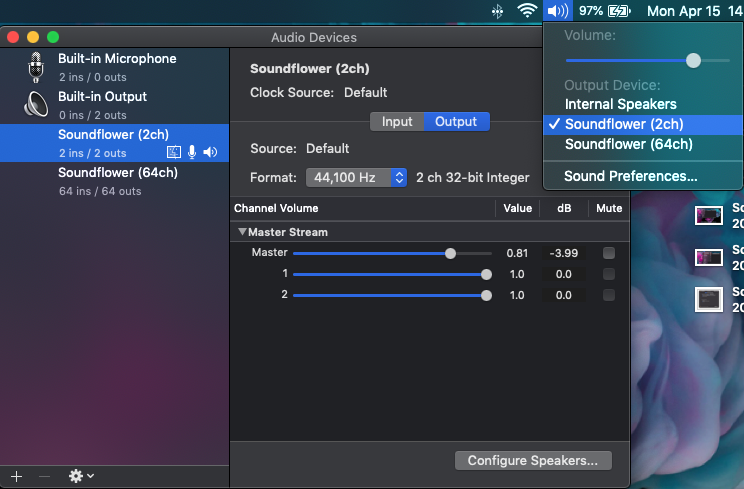Click the Configure Speakers button
The height and width of the screenshot is (489, 744).
pyautogui.click(x=532, y=461)
